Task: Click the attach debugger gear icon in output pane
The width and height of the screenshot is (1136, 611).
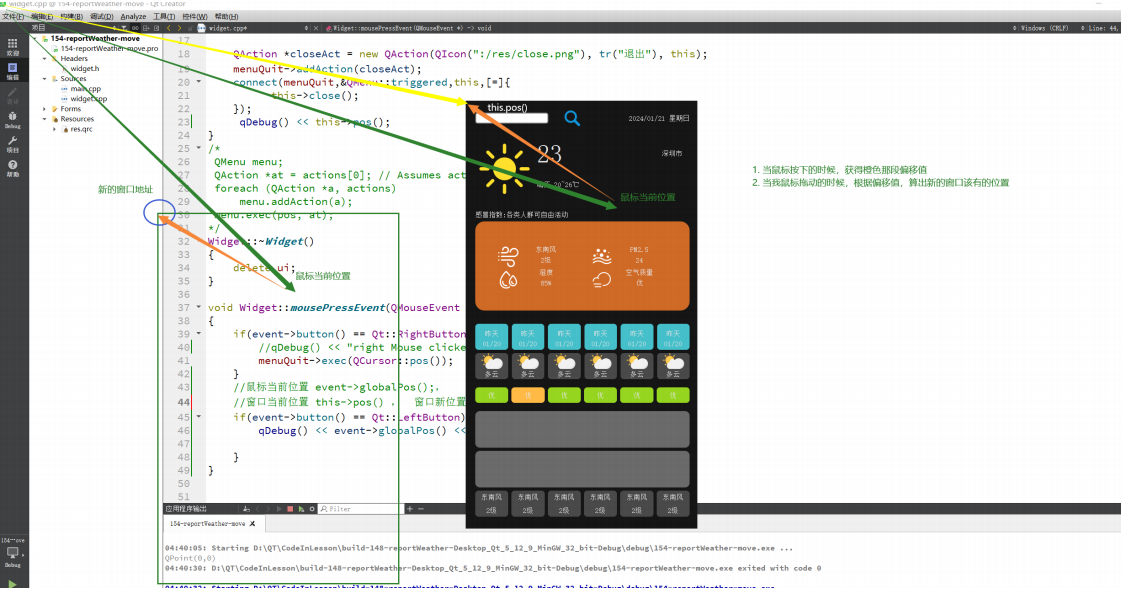Action: (312, 509)
